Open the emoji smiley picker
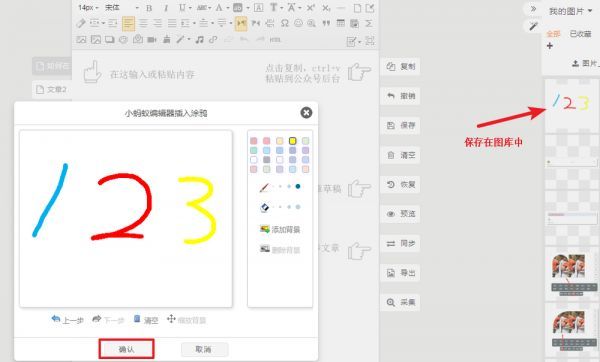 (x=298, y=23)
